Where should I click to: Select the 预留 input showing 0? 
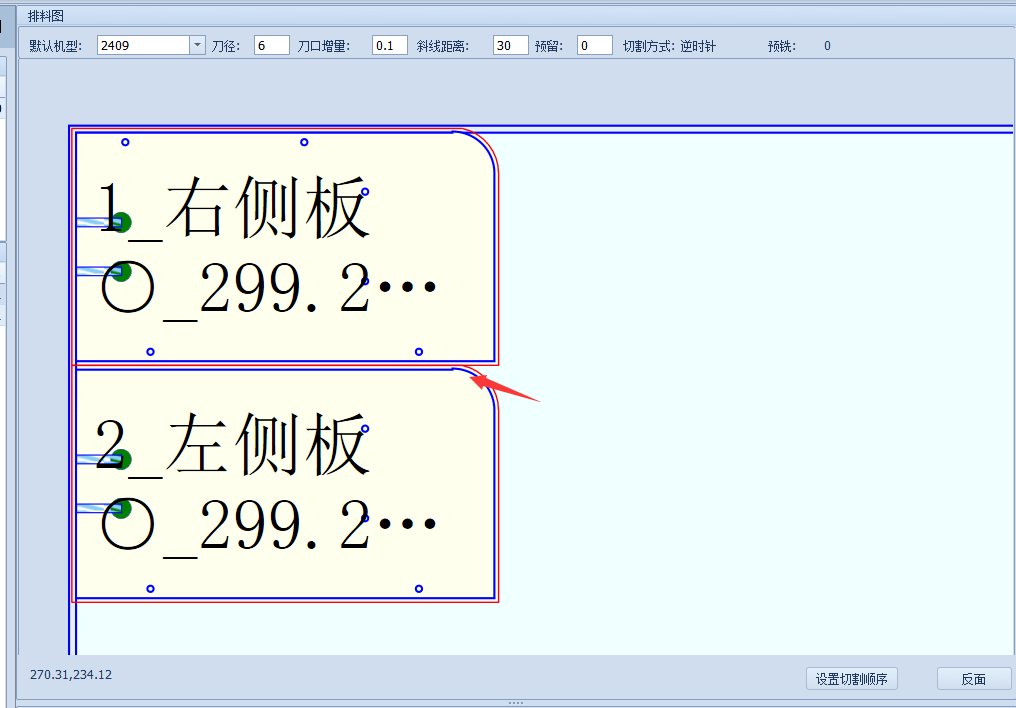pyautogui.click(x=593, y=44)
